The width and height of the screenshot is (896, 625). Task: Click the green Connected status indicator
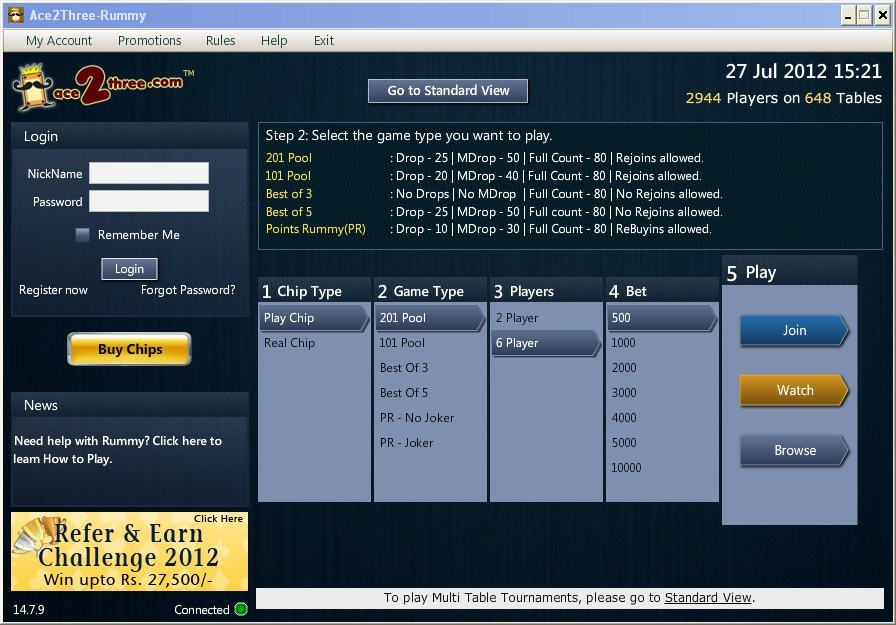[240, 609]
